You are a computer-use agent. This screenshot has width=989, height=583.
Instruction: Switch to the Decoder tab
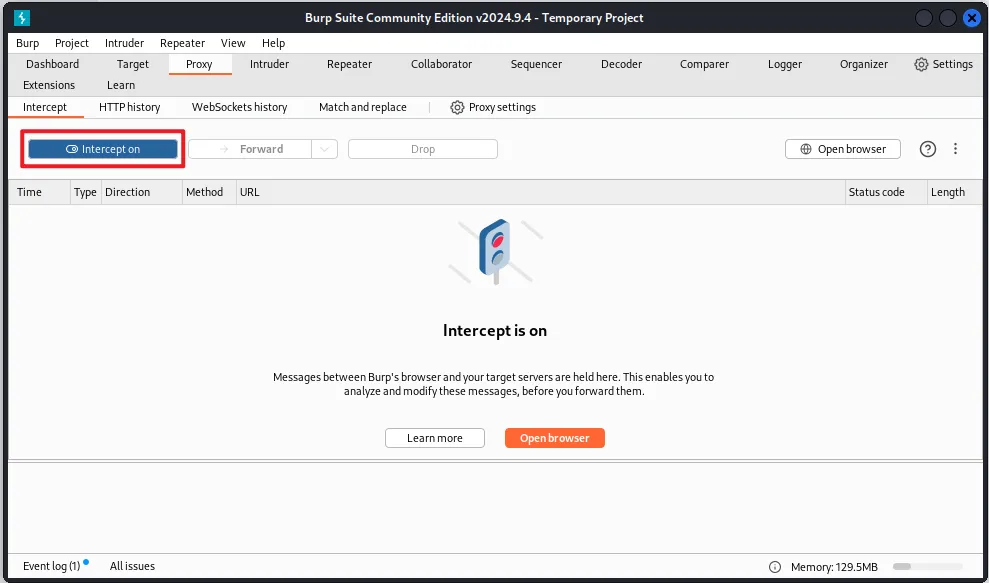[x=621, y=64]
